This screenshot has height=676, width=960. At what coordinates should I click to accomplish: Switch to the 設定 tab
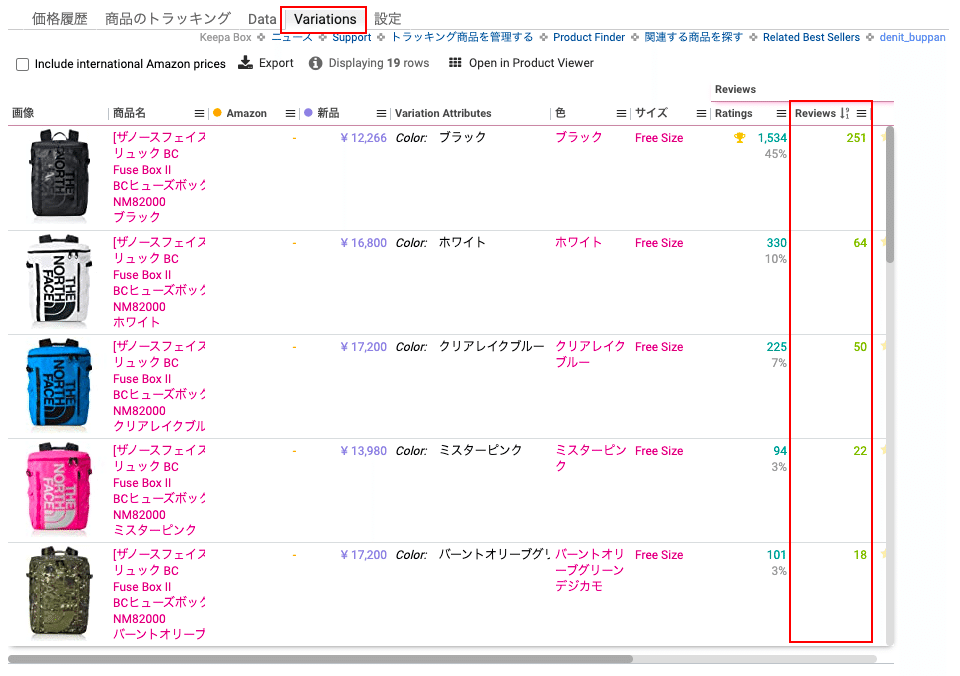[388, 19]
